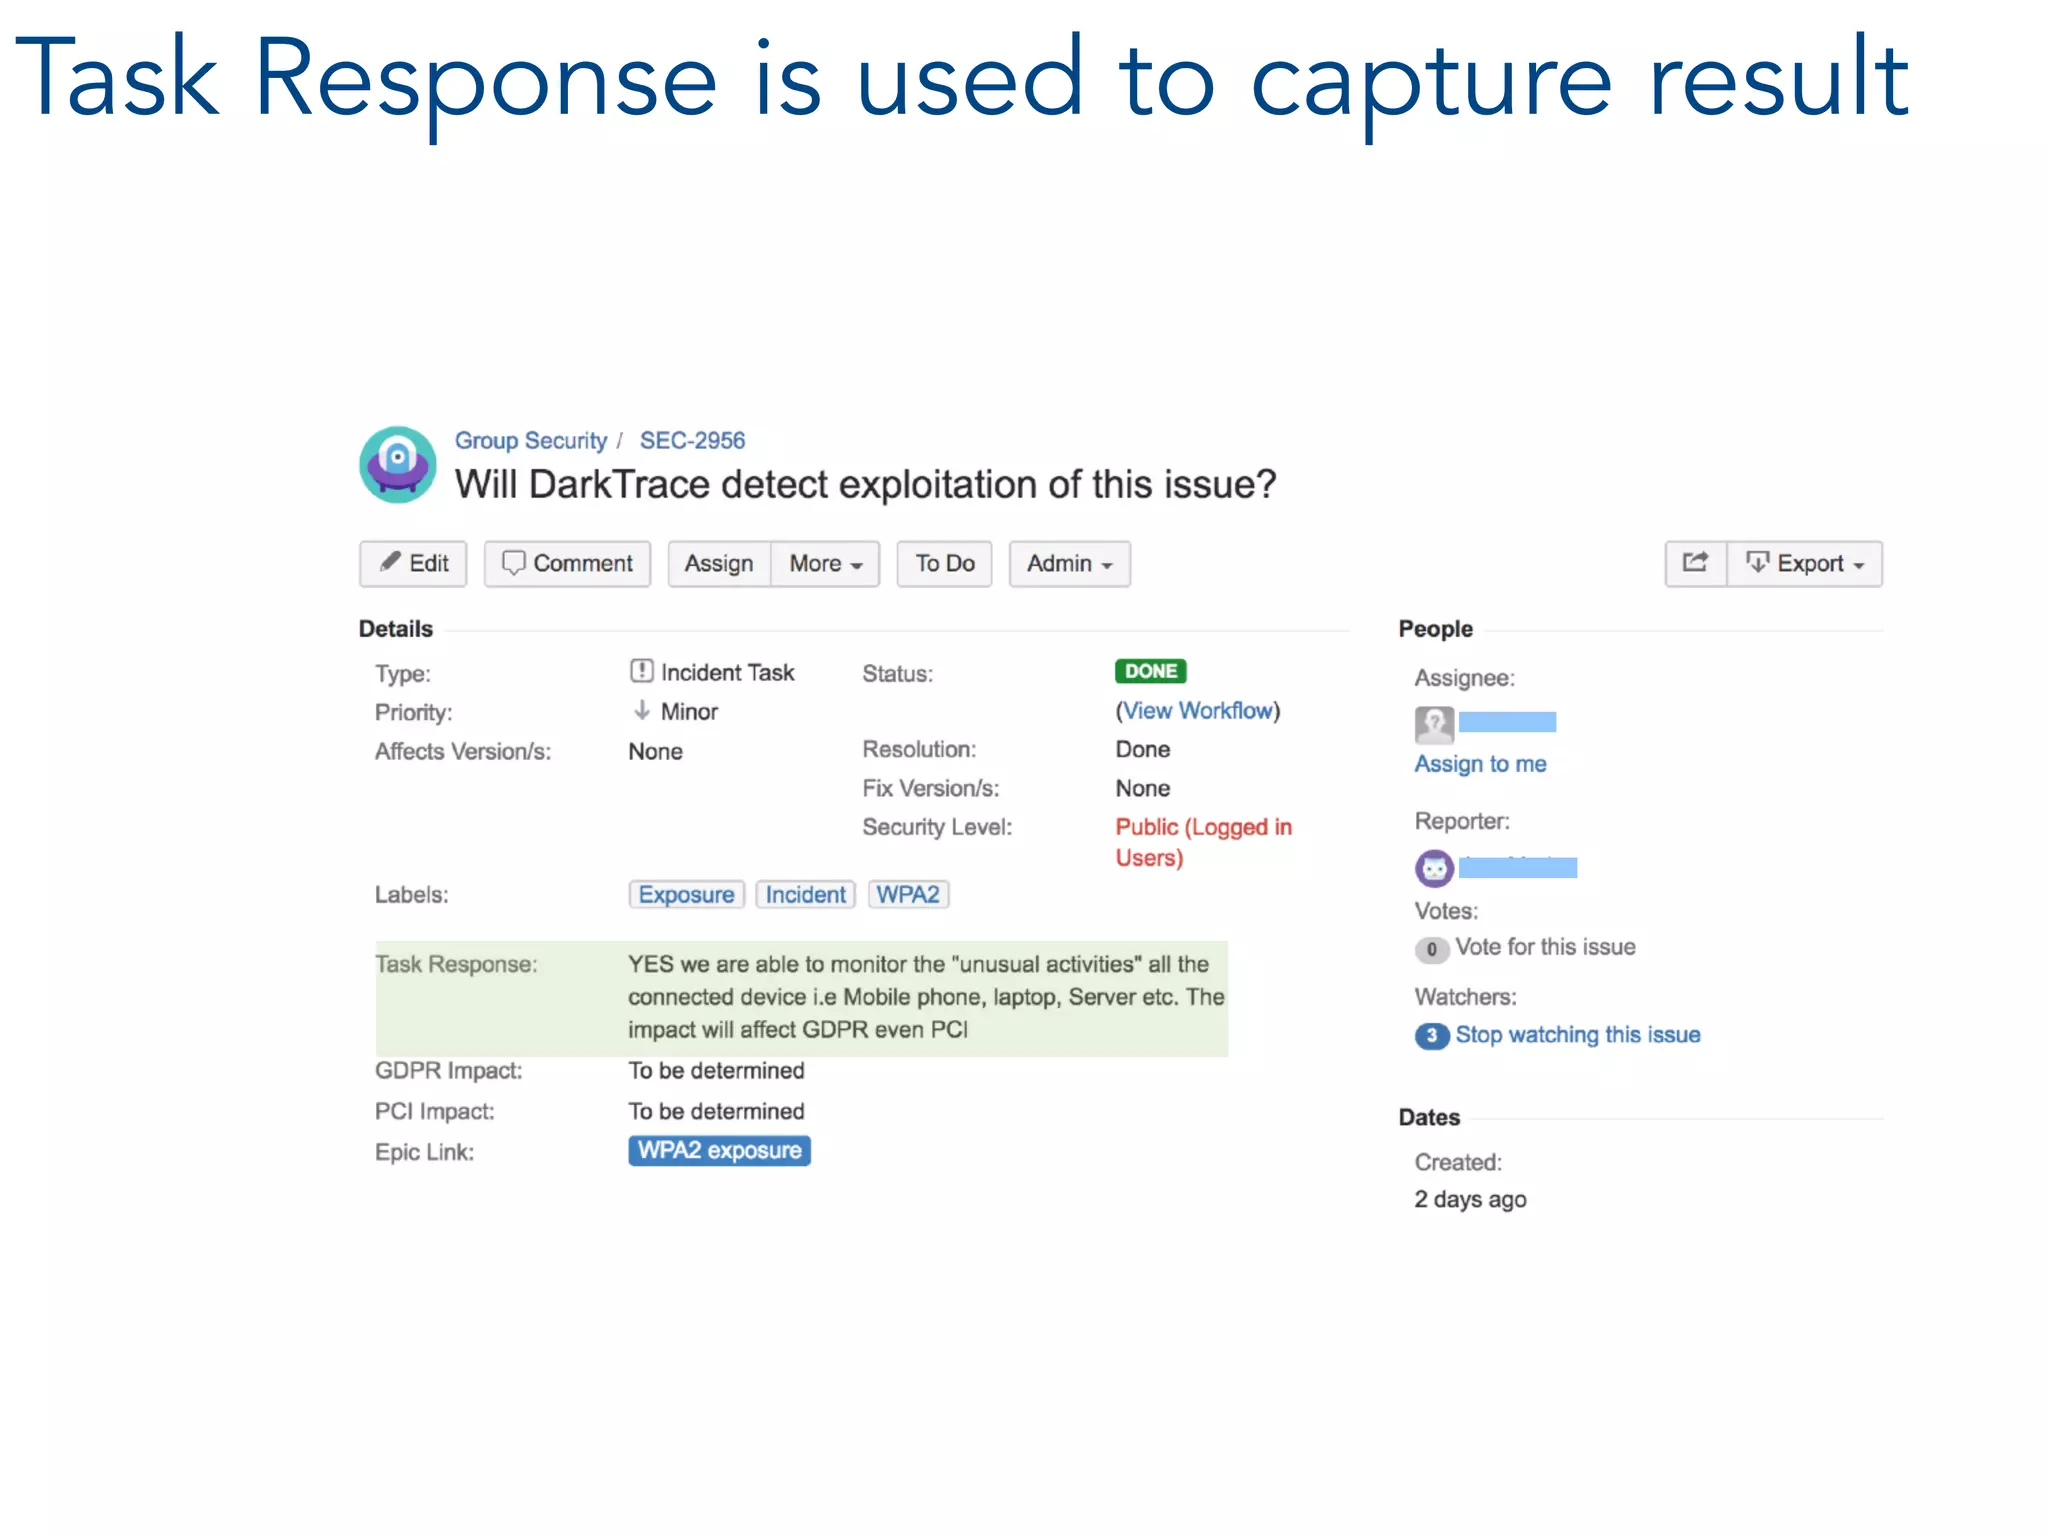Click the Fix Version 'None' value

pos(1143,789)
